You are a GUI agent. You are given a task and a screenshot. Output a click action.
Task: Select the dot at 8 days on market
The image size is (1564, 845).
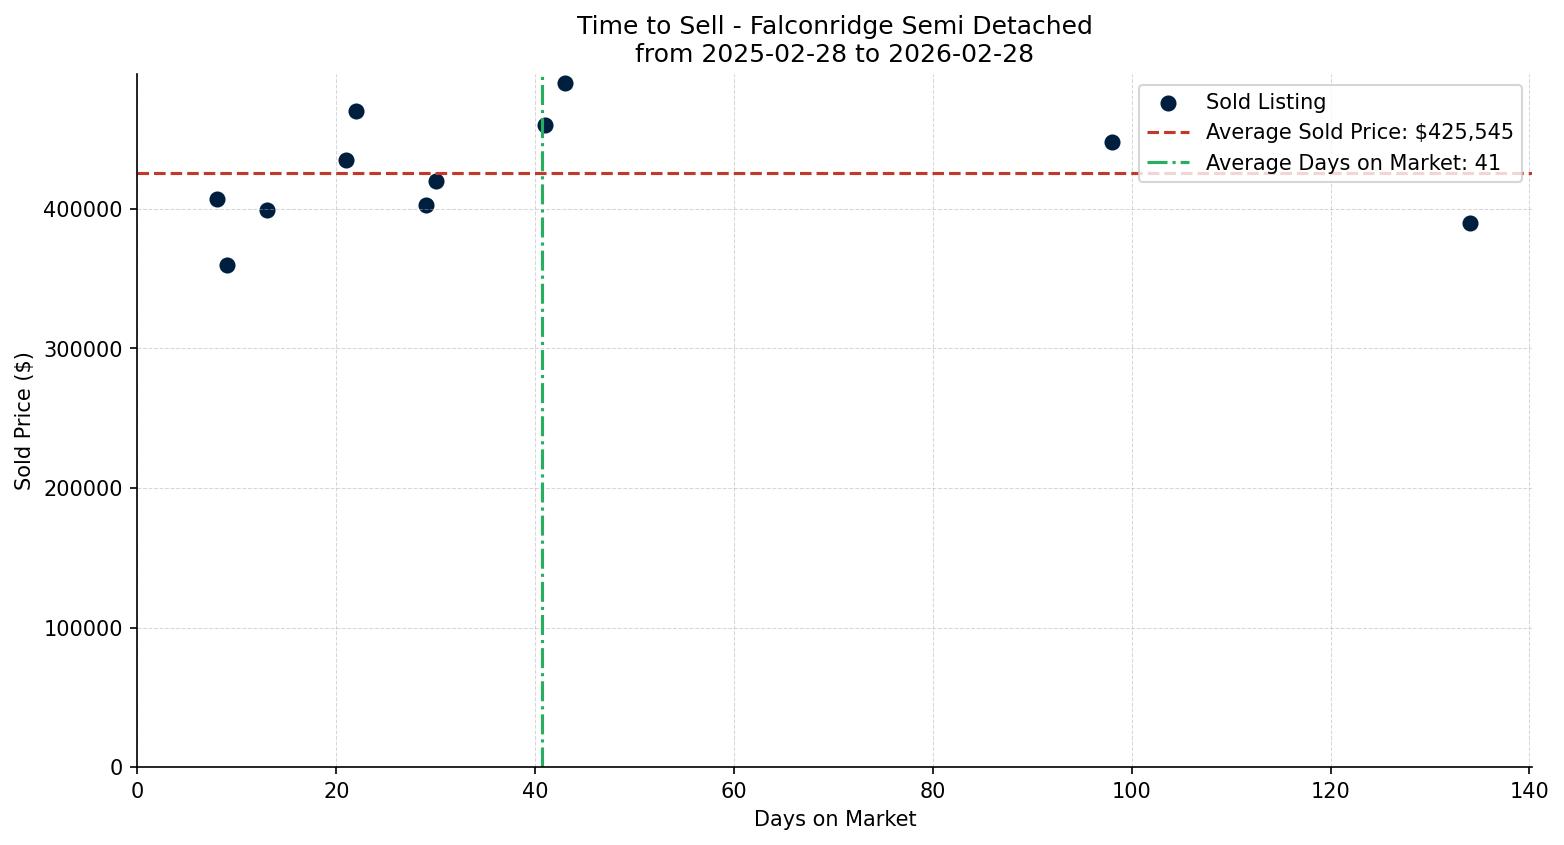coord(217,199)
